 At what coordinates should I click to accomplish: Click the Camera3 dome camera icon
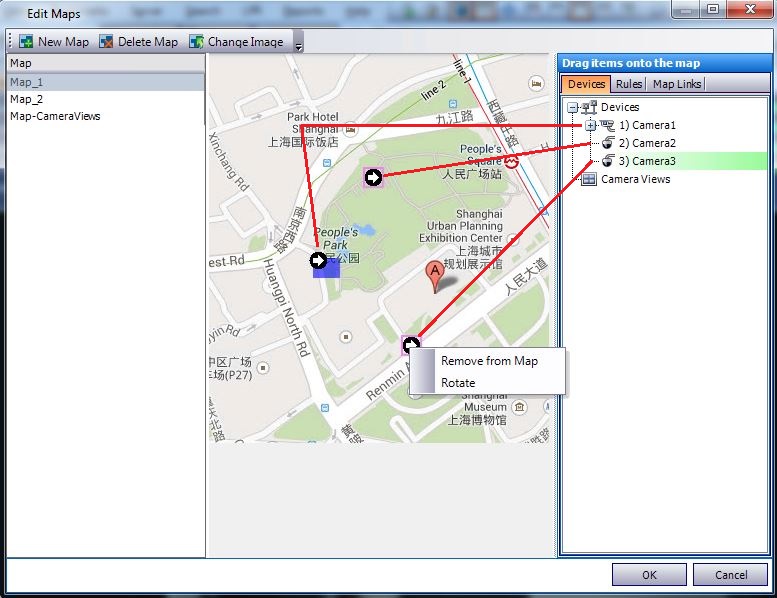pyautogui.click(x=608, y=161)
